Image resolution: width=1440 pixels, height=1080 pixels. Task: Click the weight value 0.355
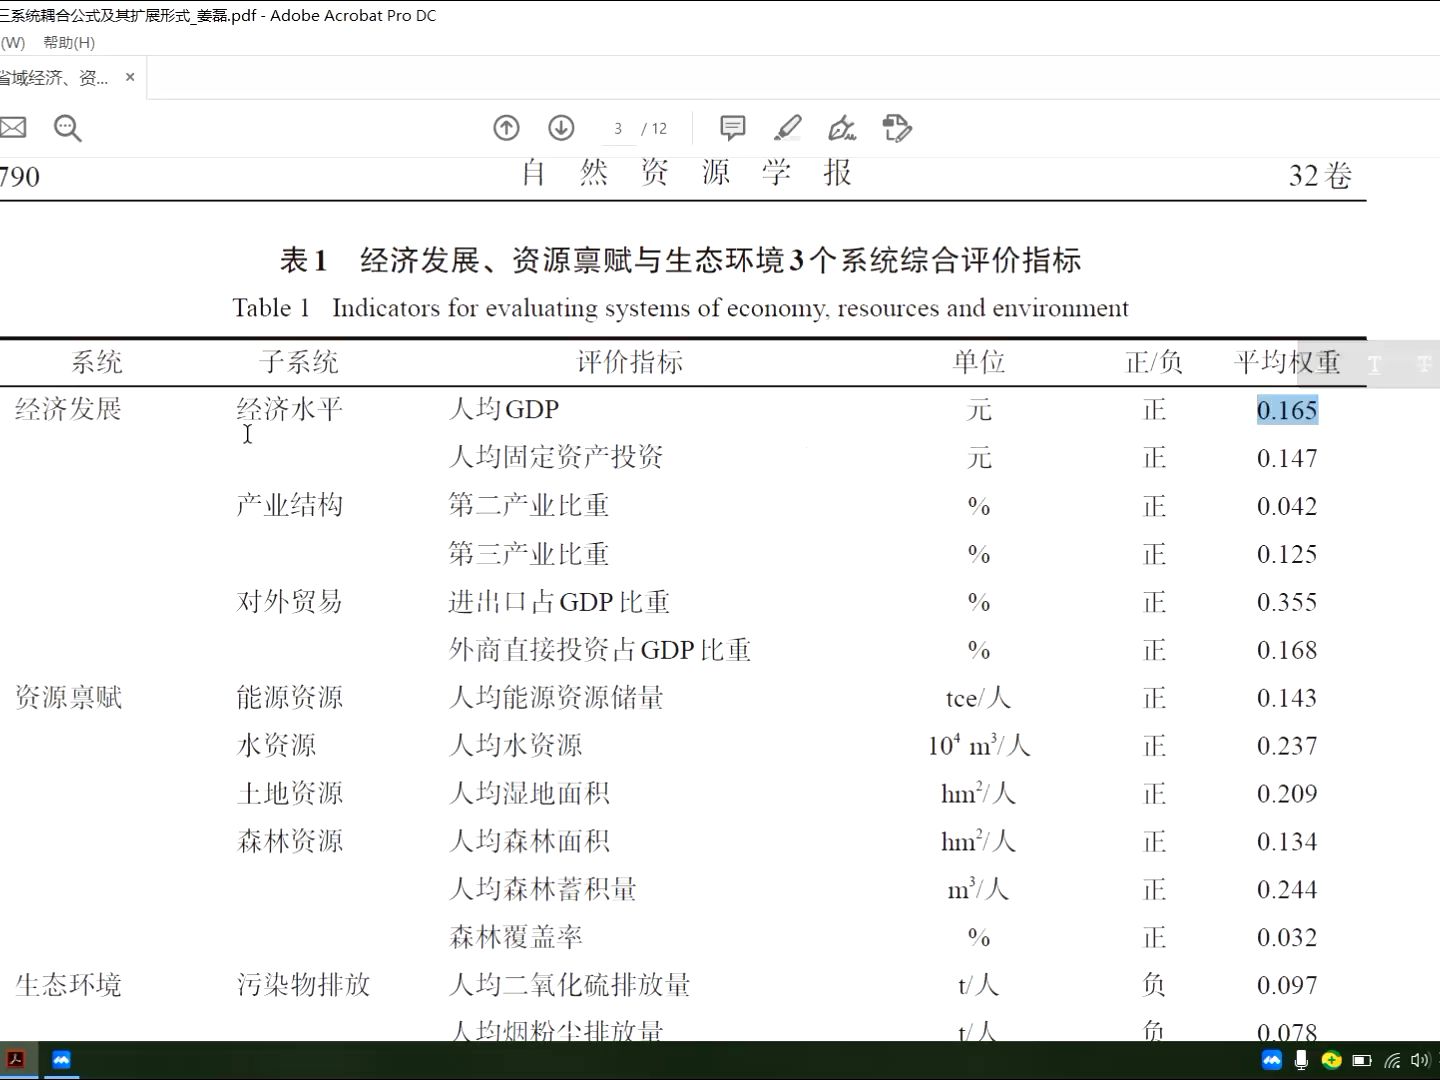click(x=1287, y=602)
